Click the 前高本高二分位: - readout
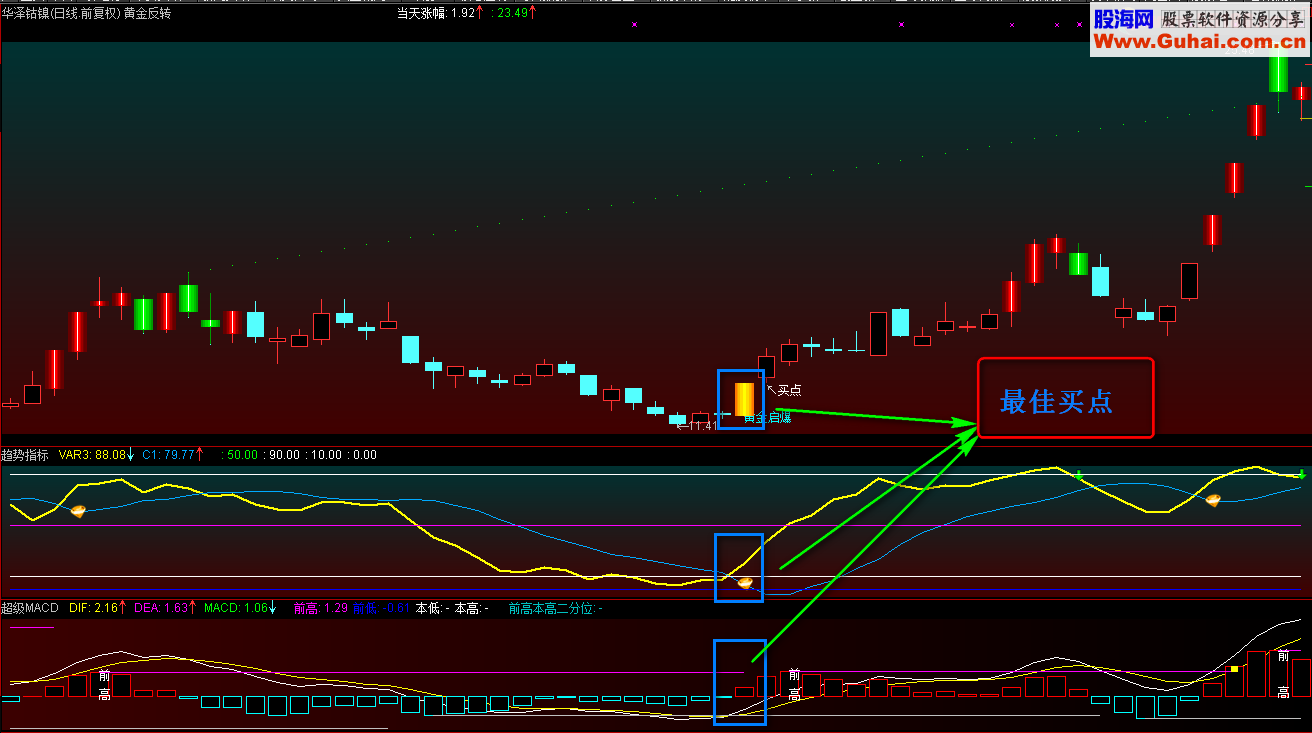The width and height of the screenshot is (1312, 733). [x=556, y=608]
